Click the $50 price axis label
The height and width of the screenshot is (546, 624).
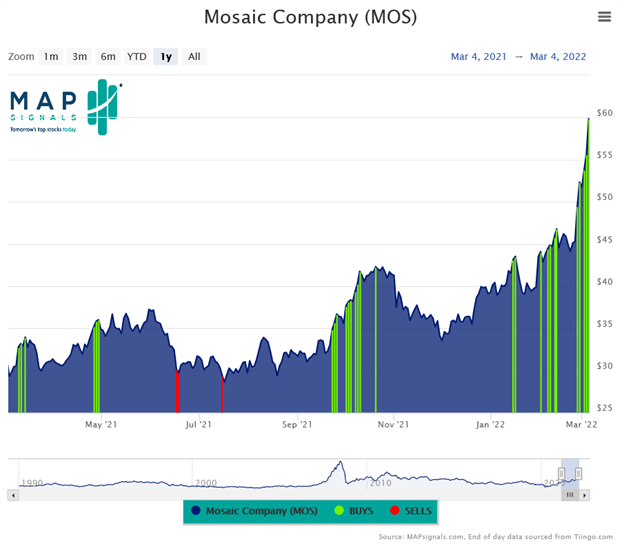click(604, 197)
